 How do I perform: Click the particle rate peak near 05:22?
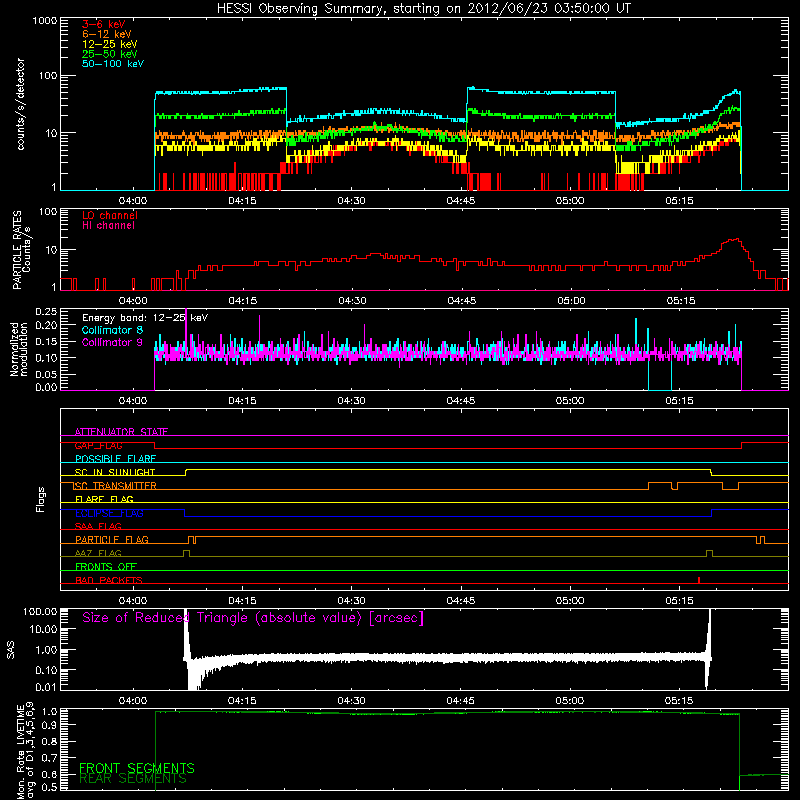[735, 239]
